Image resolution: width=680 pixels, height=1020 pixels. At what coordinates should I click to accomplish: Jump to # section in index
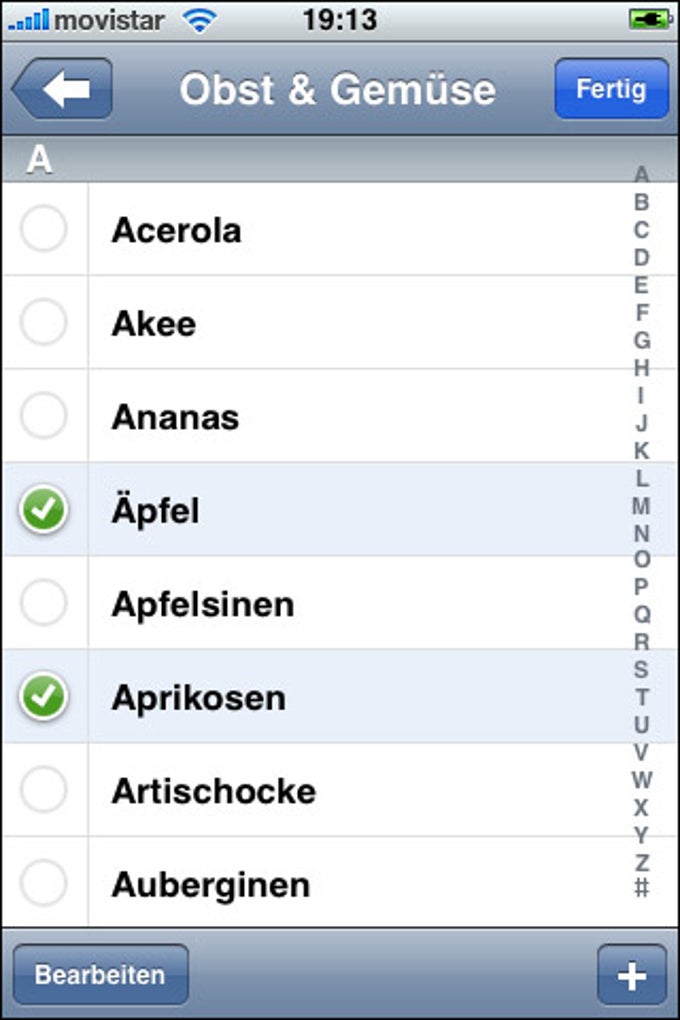[x=642, y=887]
